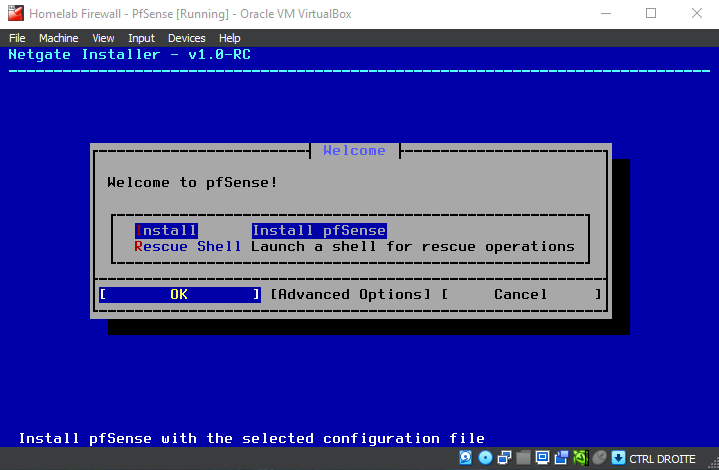Open the Machine menu
719x470 pixels.
click(58, 38)
